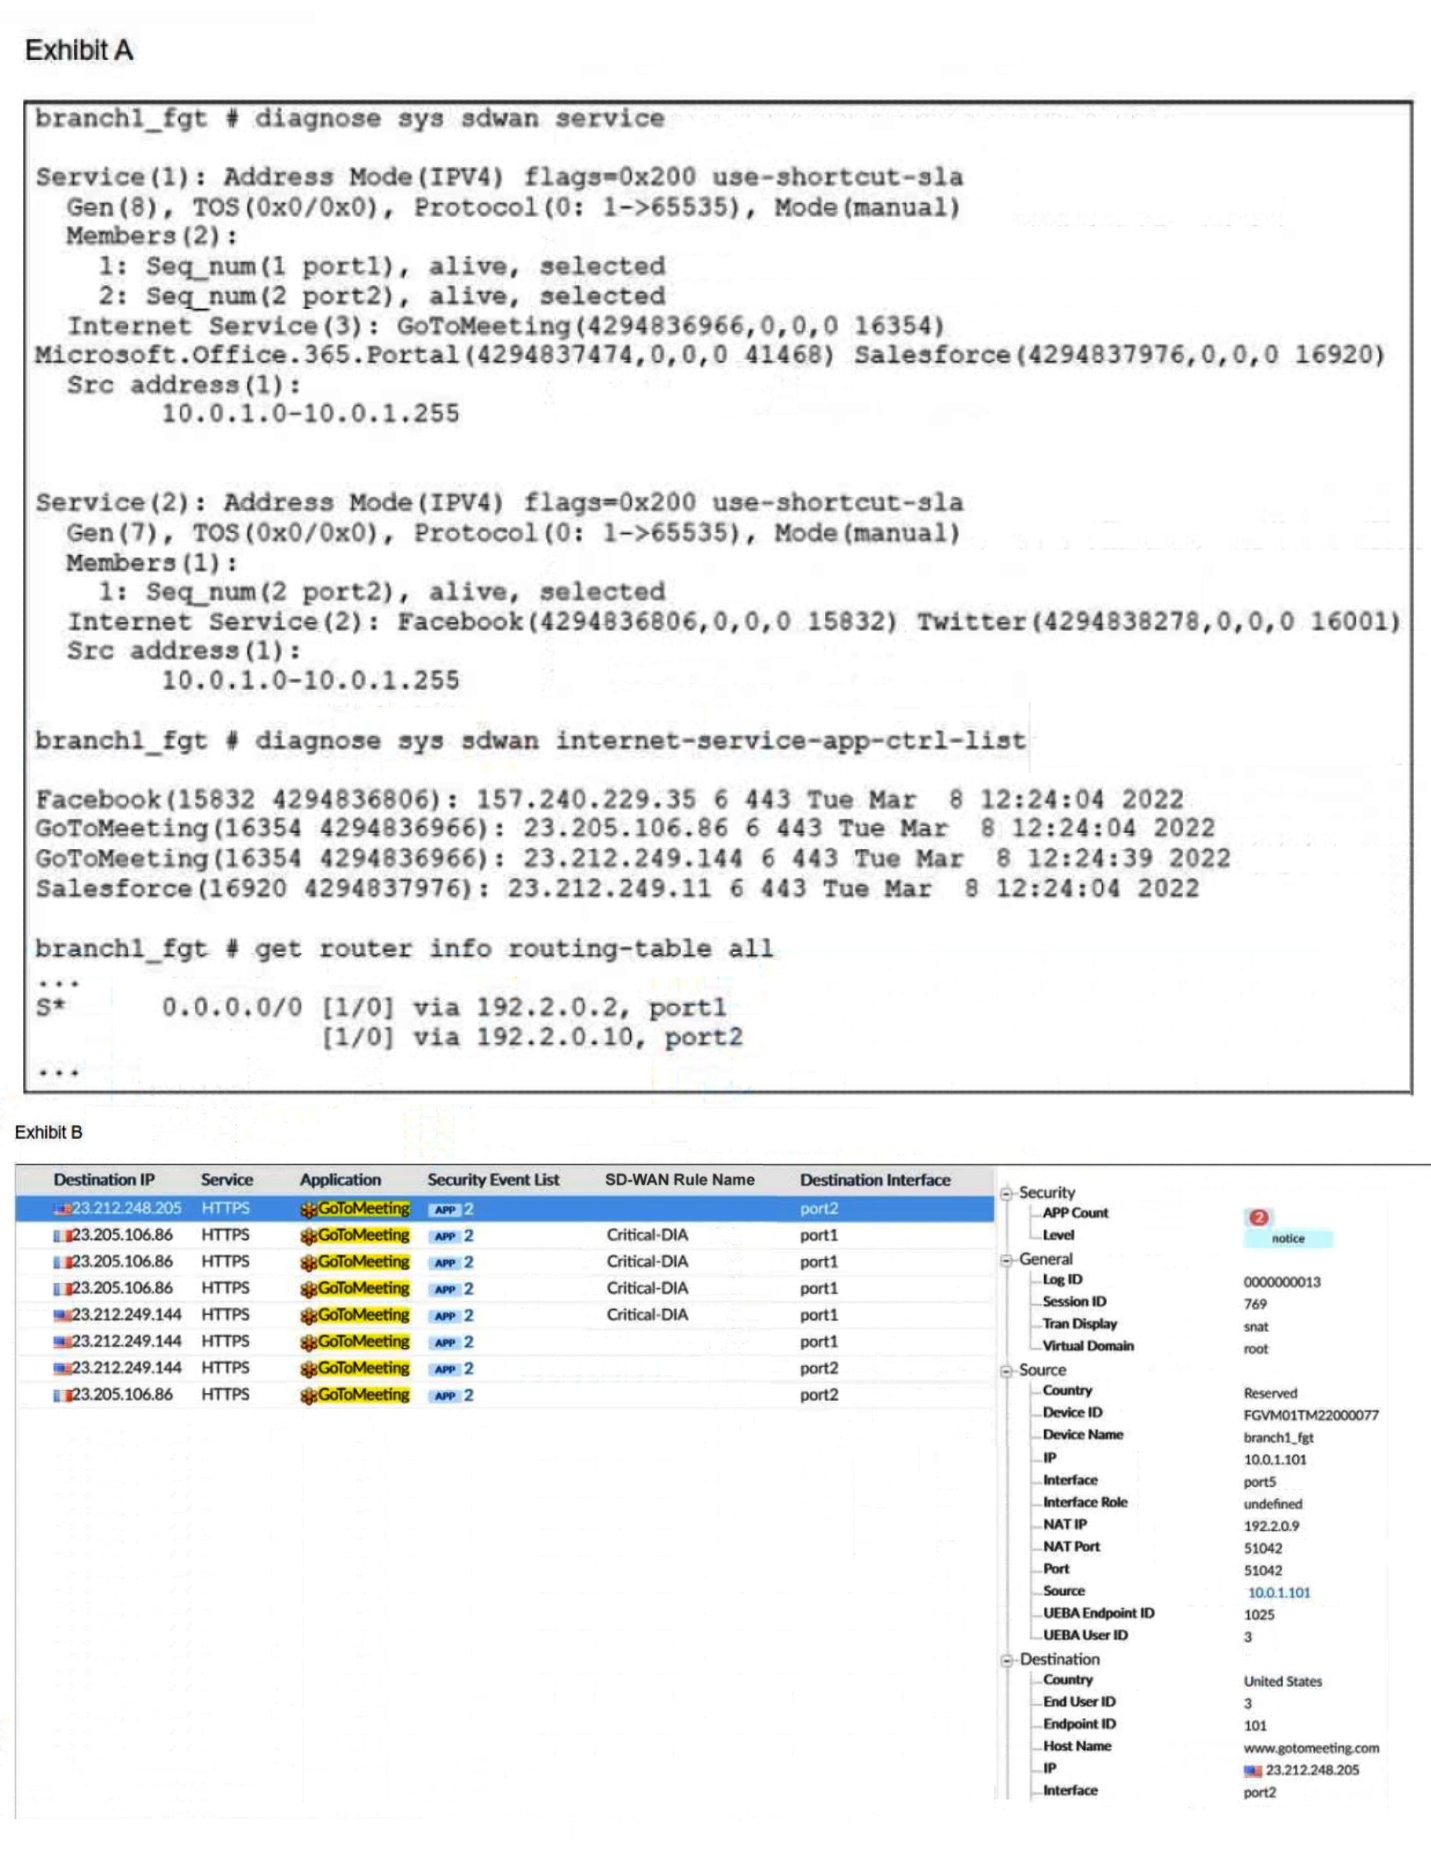Select the NAT Port tree item
This screenshot has height=1854, width=1431.
tap(1071, 1547)
